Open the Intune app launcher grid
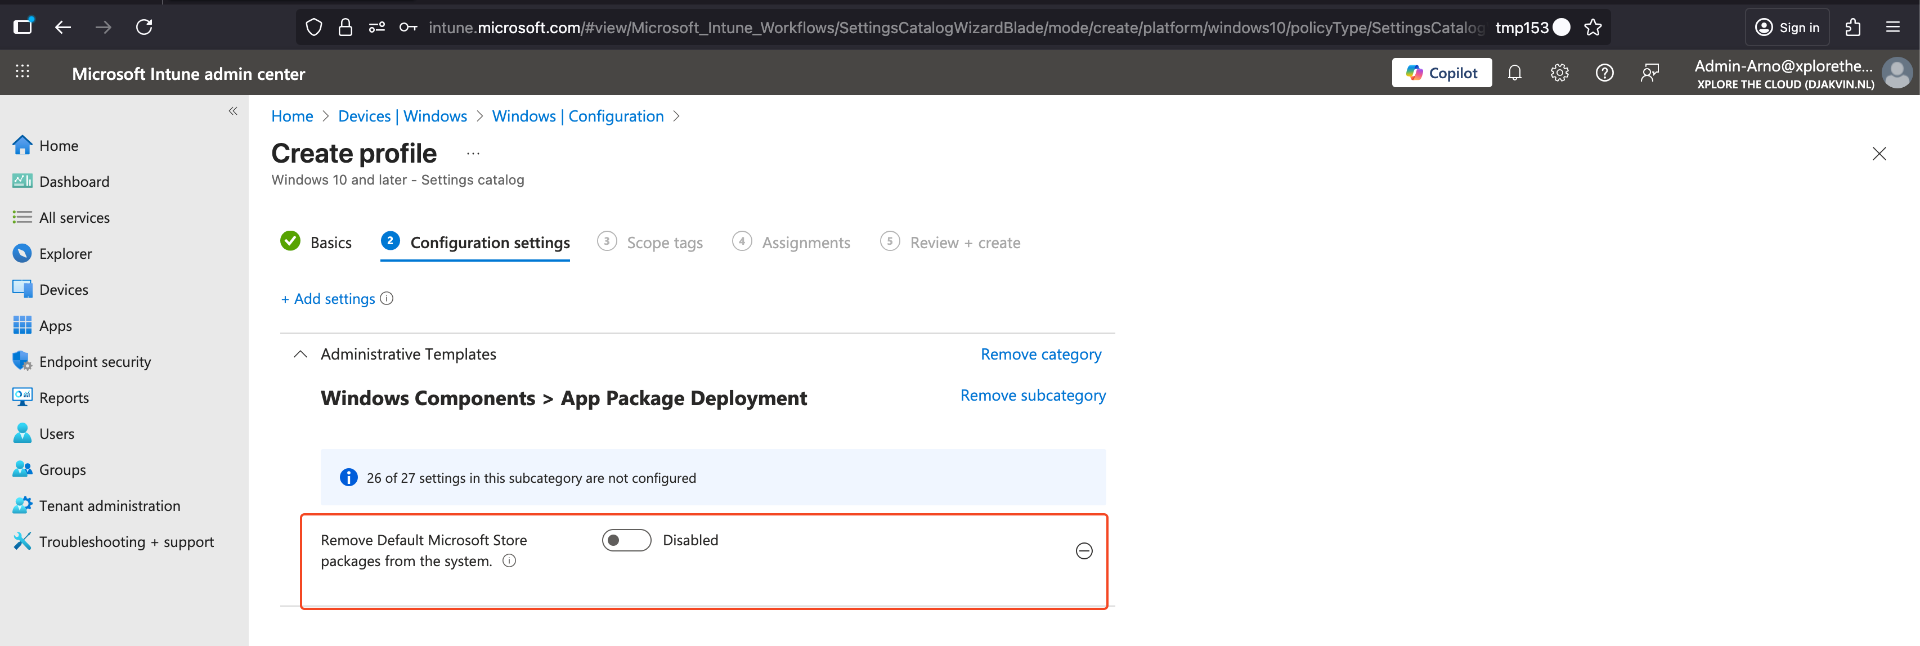This screenshot has width=1920, height=646. point(22,72)
